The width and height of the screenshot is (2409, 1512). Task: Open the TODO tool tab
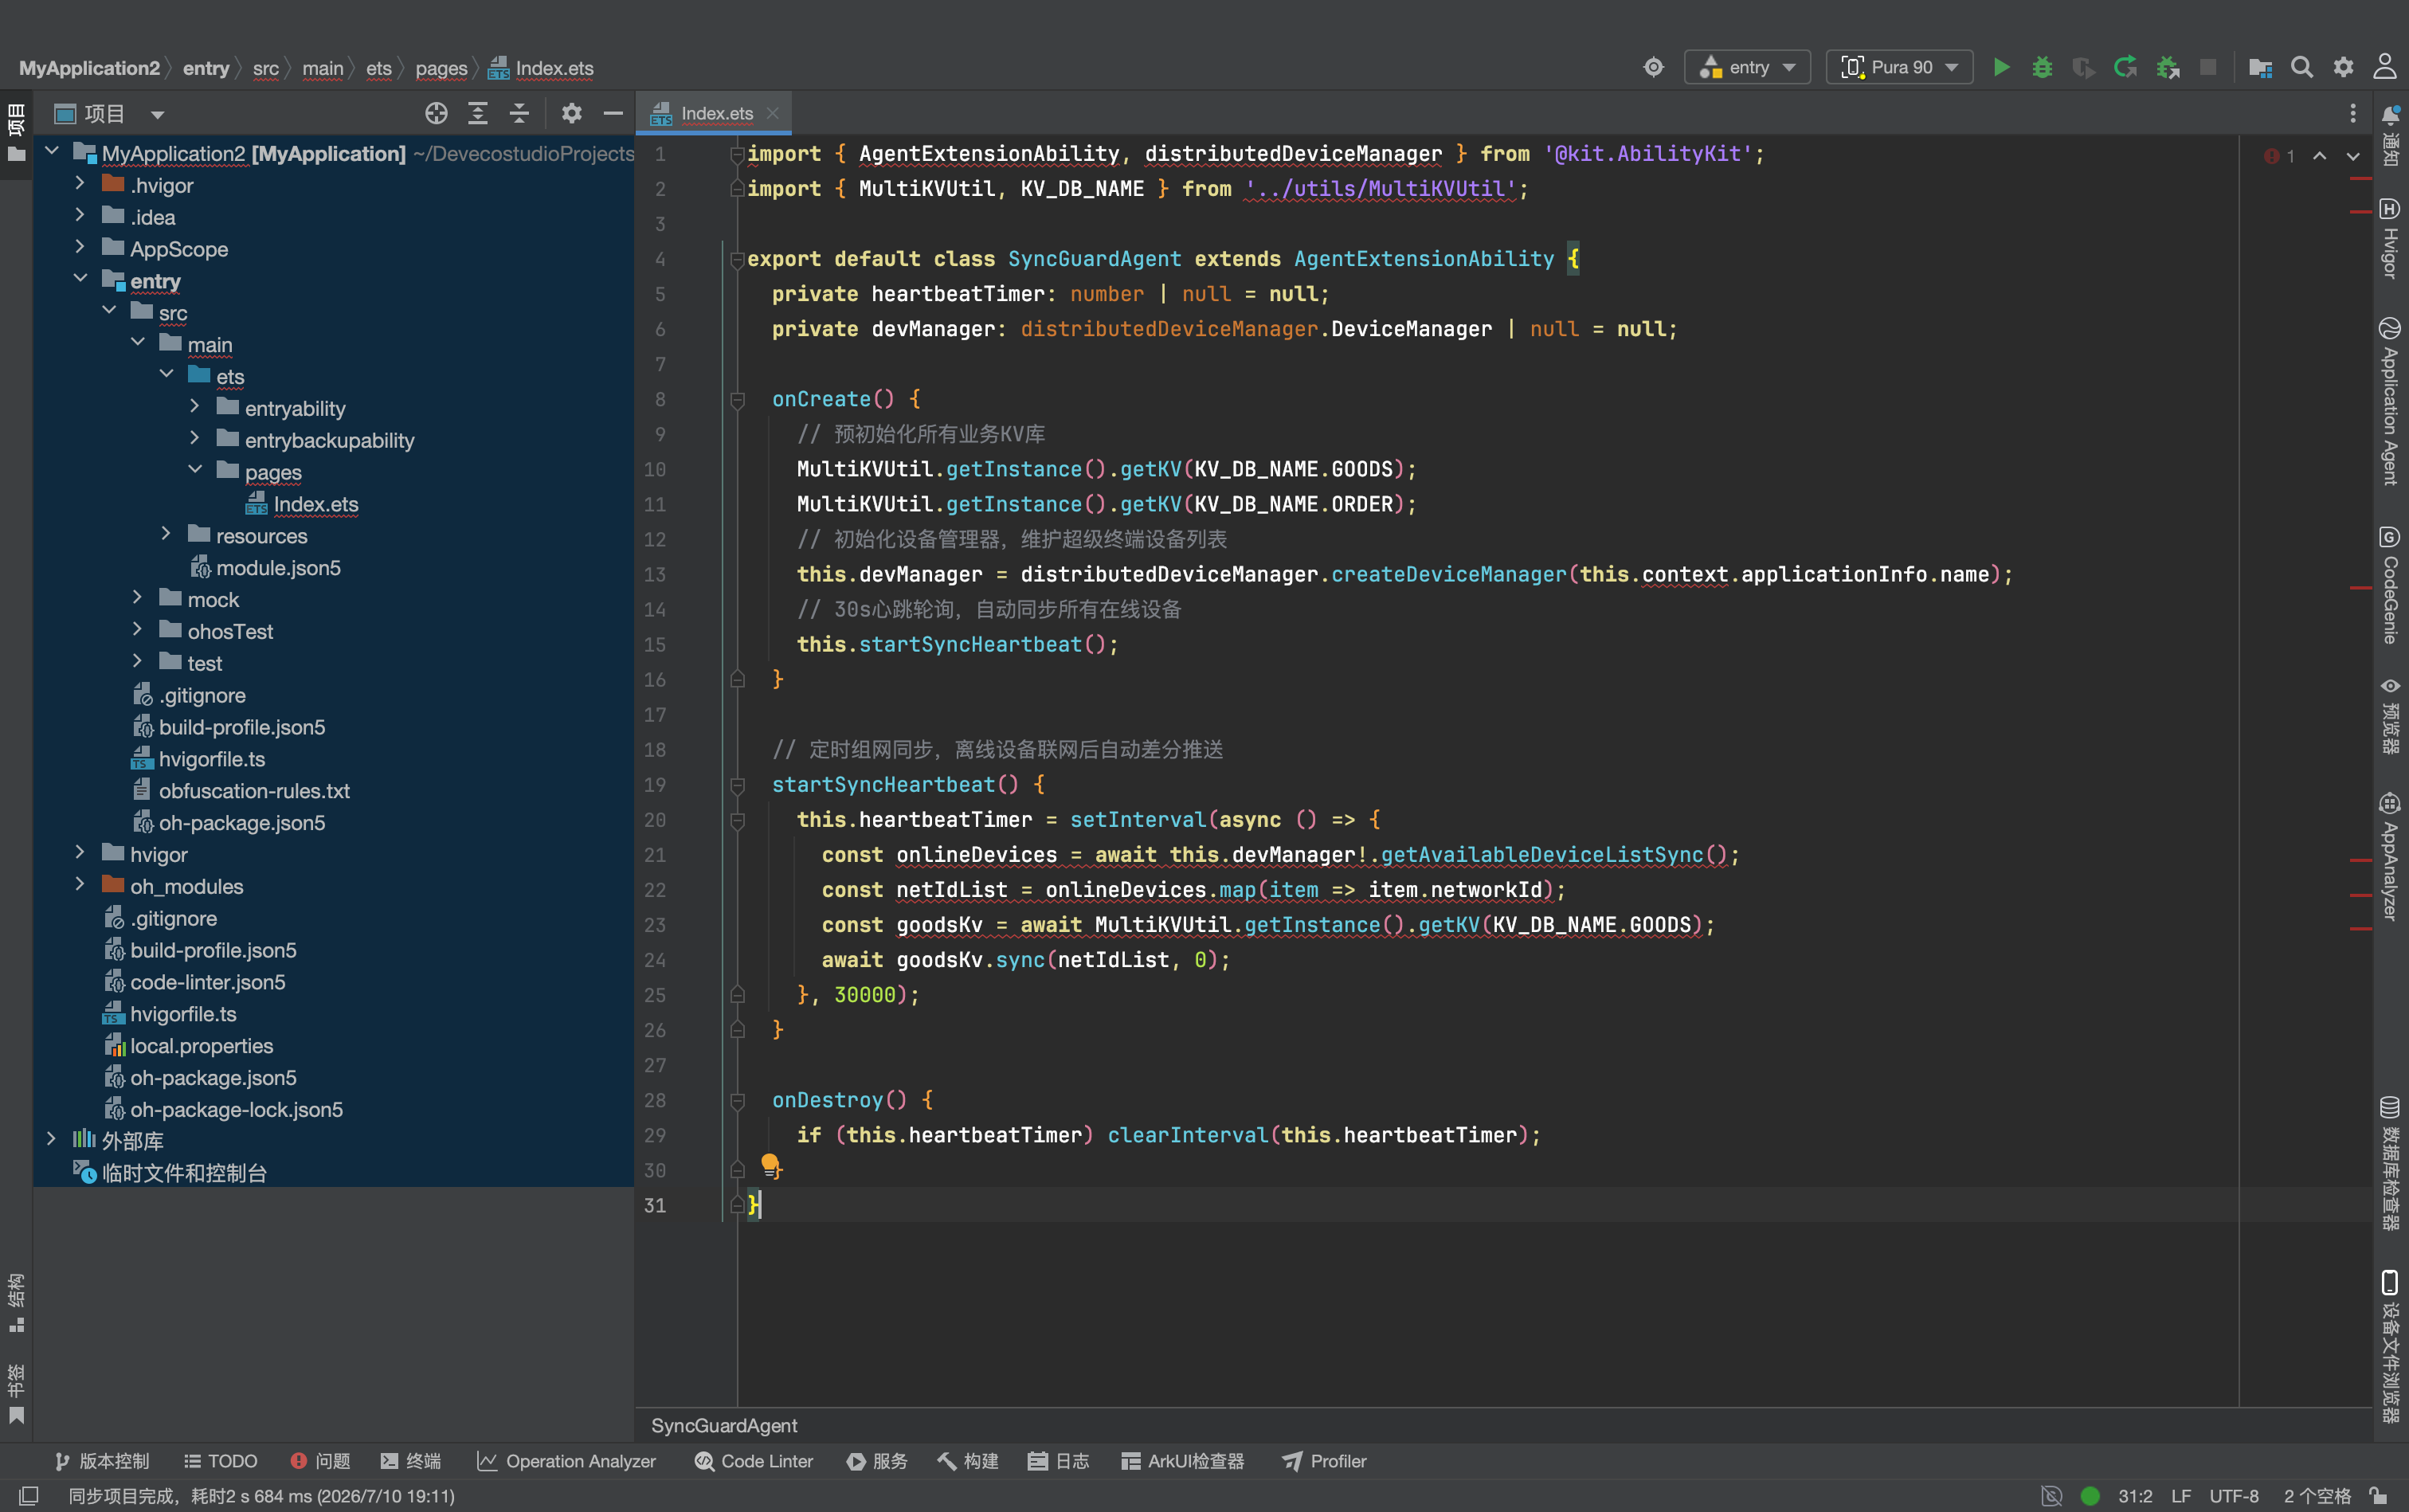click(x=221, y=1461)
